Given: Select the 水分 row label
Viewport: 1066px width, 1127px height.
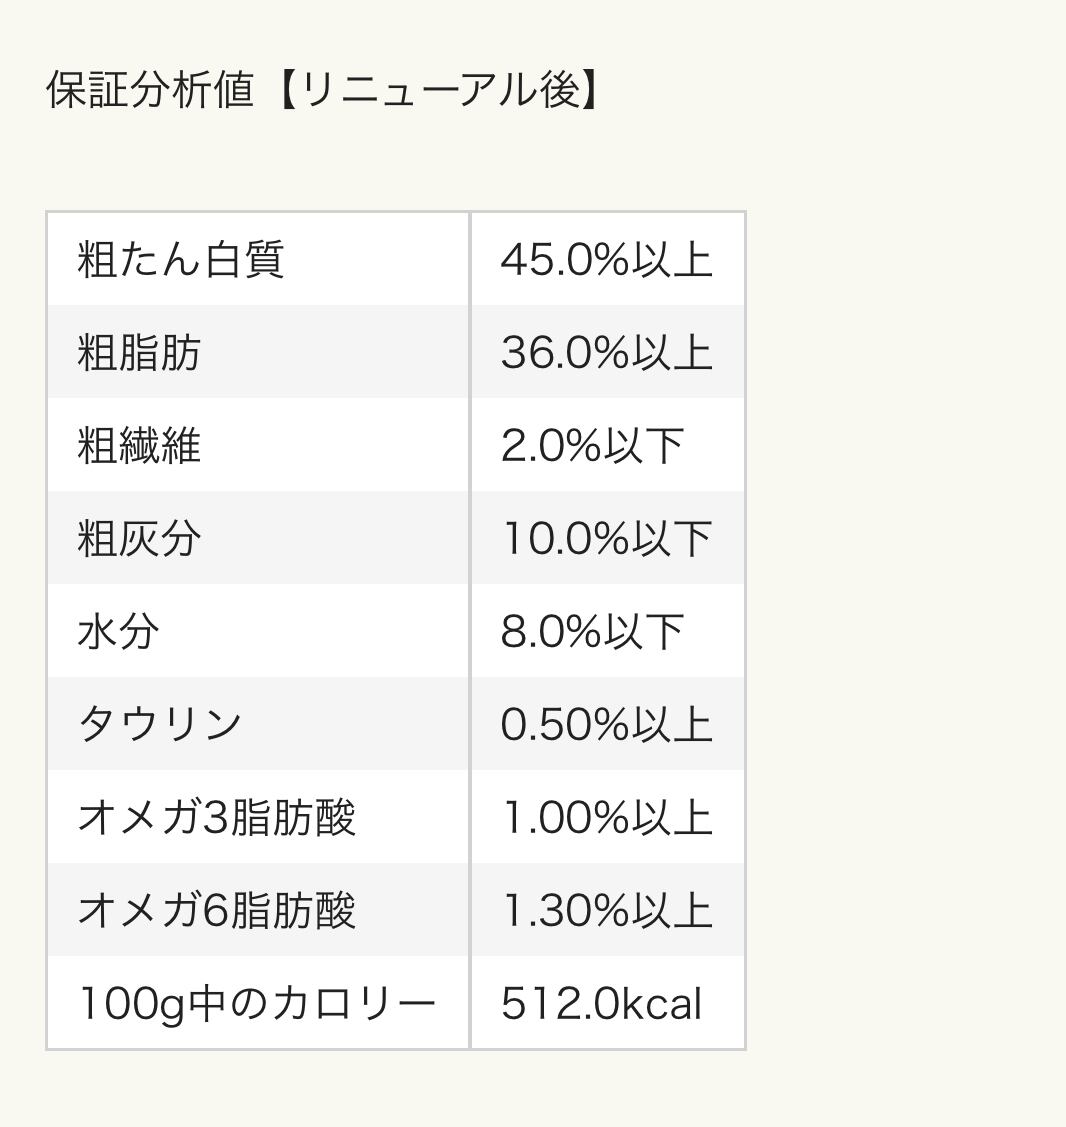Looking at the screenshot, I should (x=118, y=632).
